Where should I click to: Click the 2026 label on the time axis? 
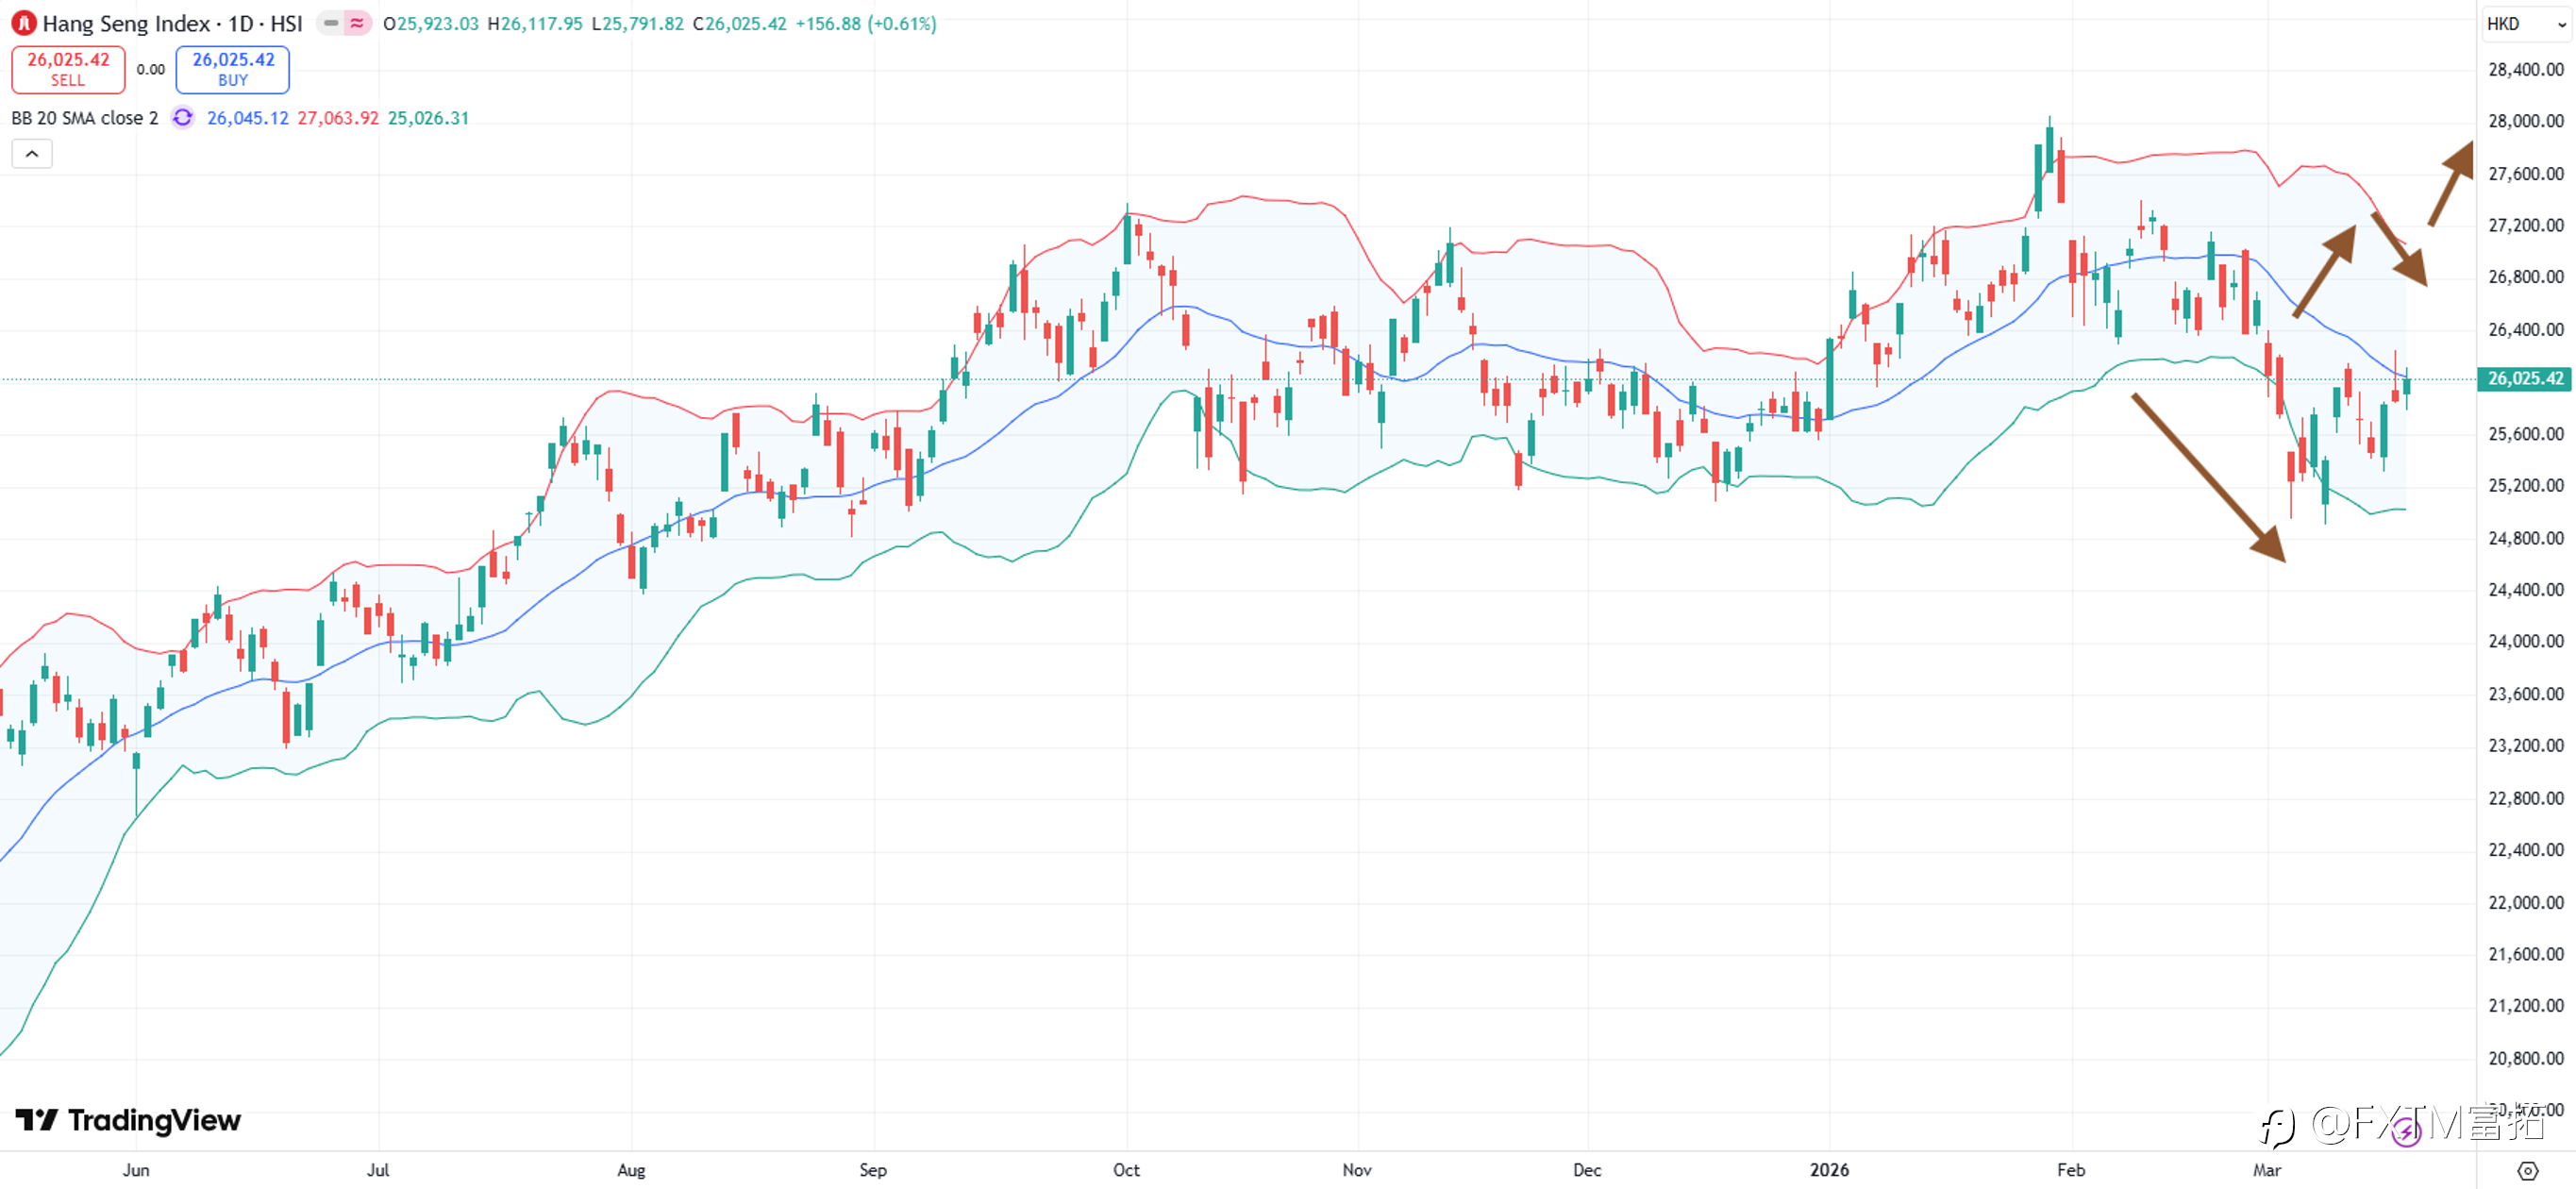(1829, 1170)
